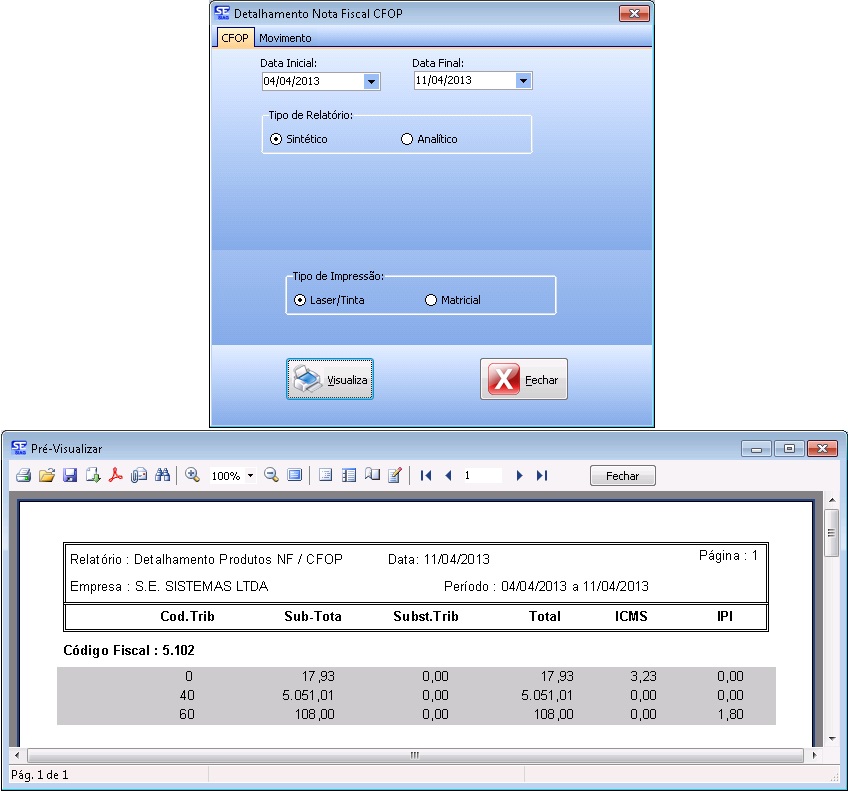Click the Visualiza button
This screenshot has width=848, height=792.
pyautogui.click(x=330, y=380)
